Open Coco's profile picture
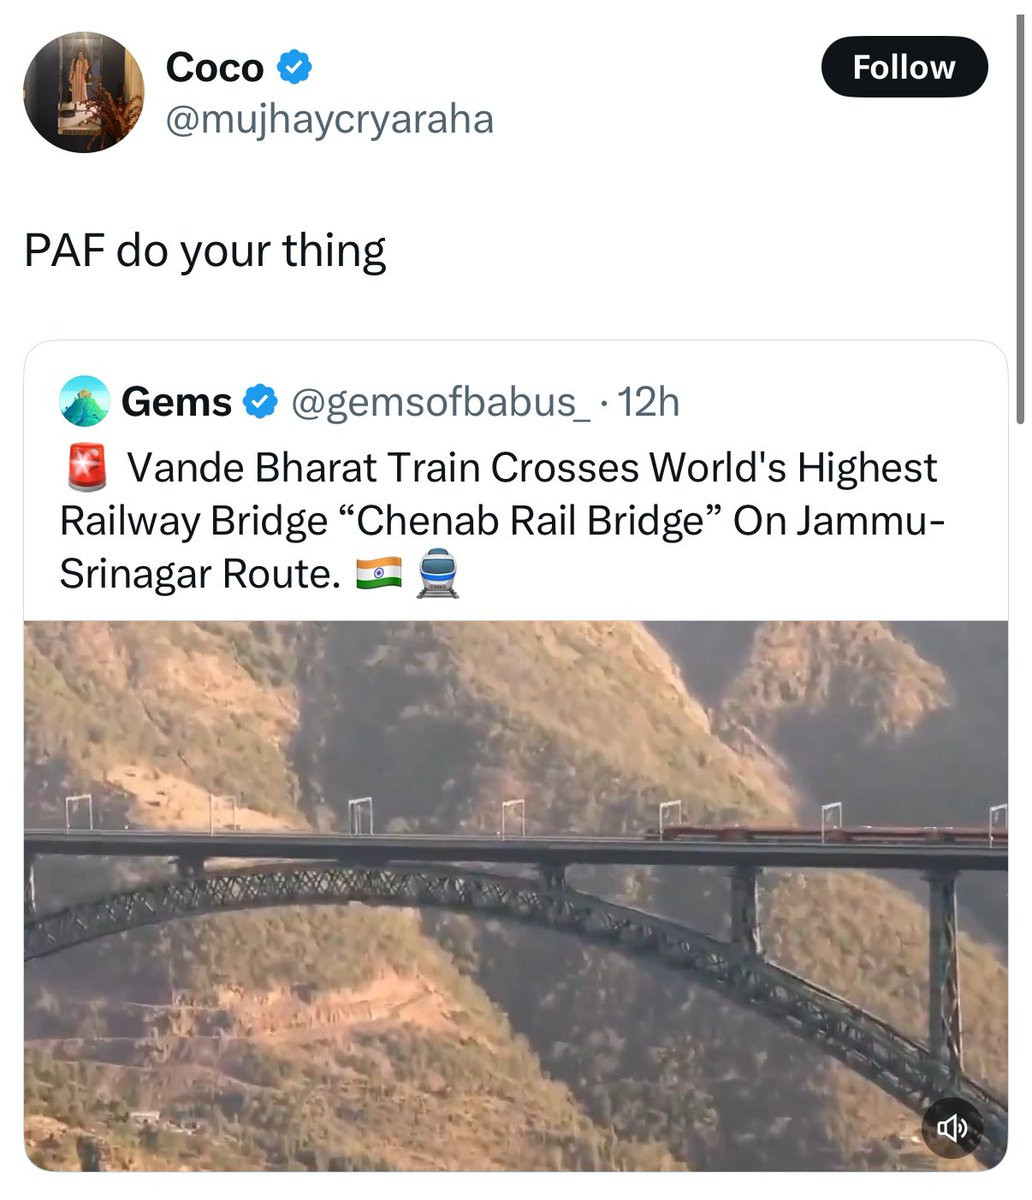 (83, 92)
